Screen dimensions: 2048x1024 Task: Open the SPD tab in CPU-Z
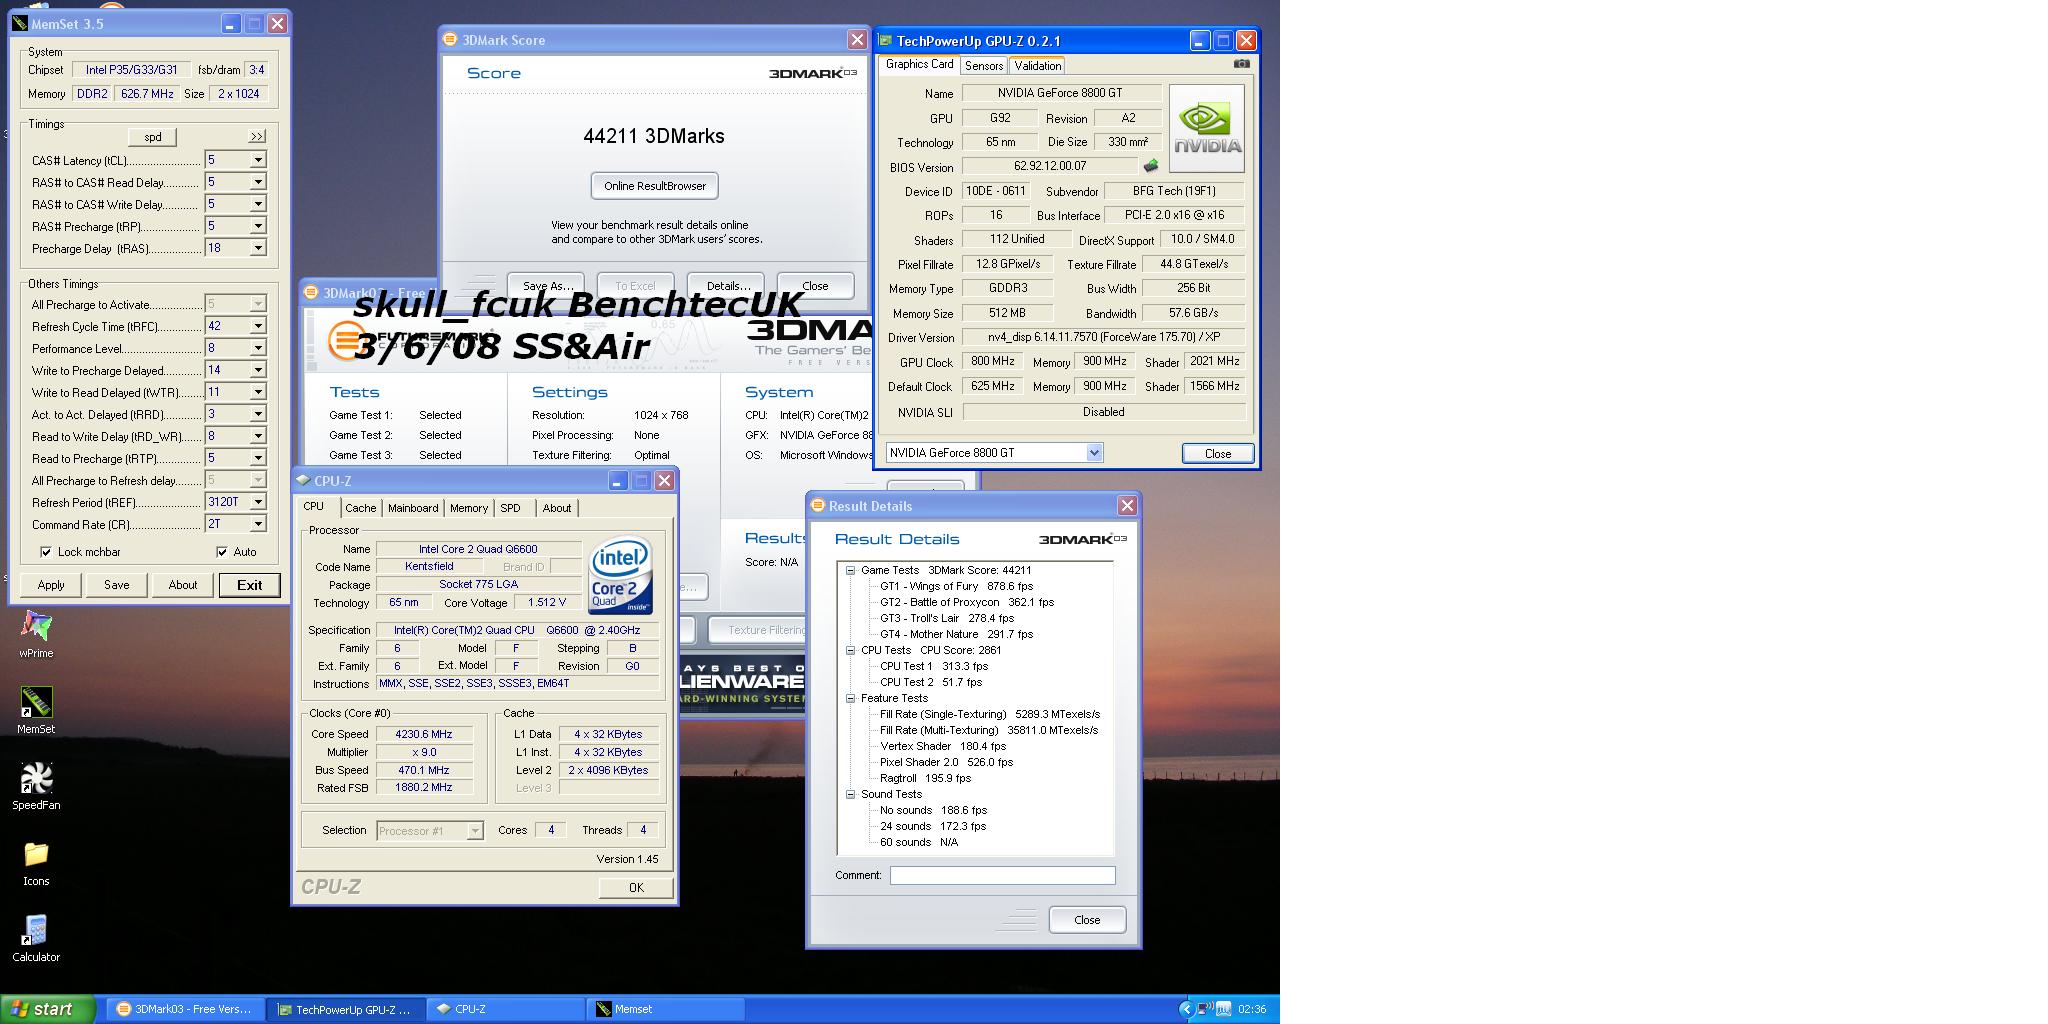pos(511,508)
